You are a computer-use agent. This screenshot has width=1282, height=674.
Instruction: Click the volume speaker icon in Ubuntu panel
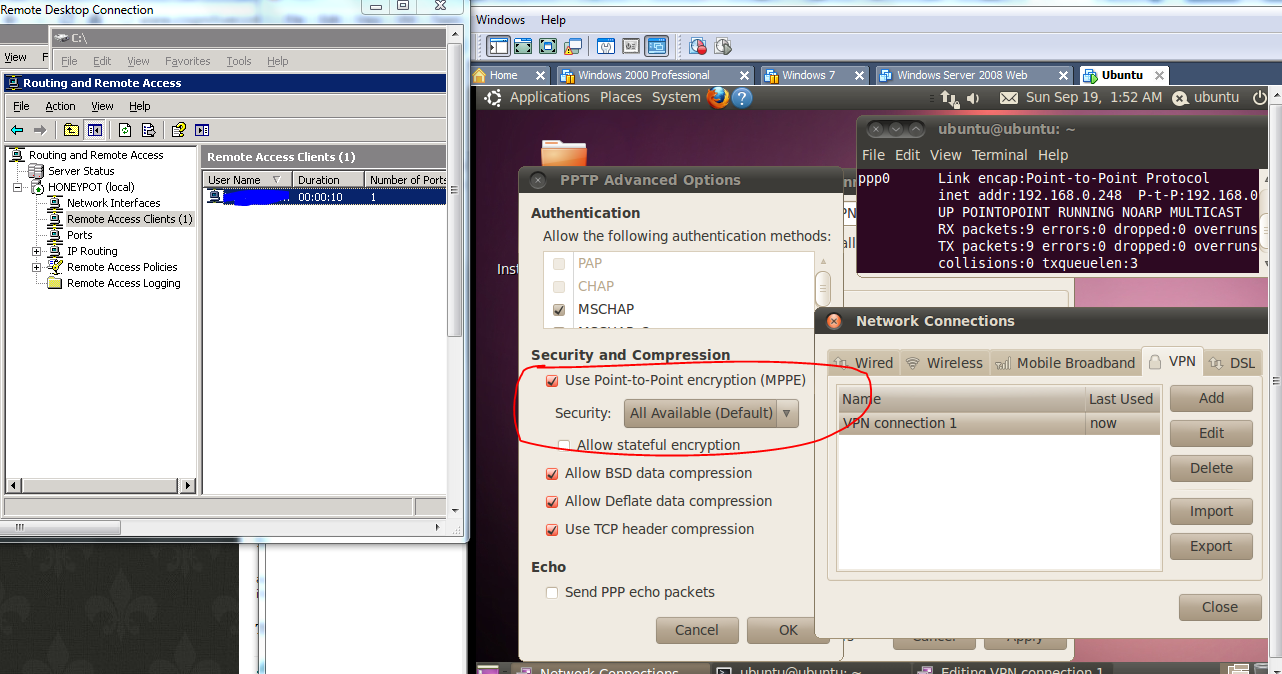973,98
